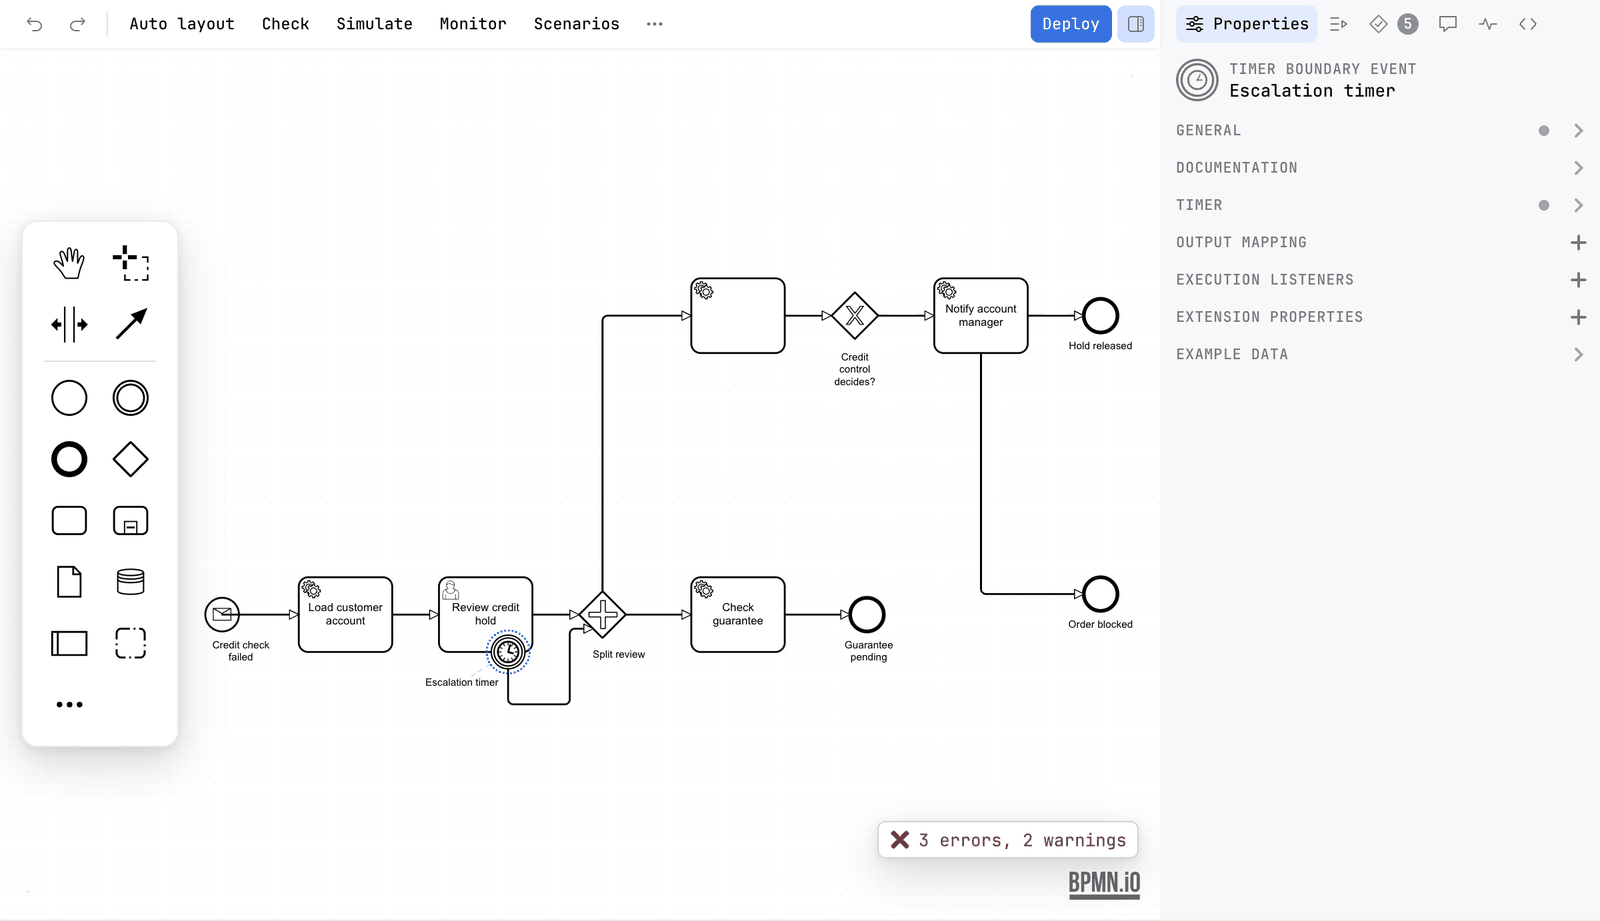Open the Simulate menu item
The height and width of the screenshot is (921, 1600).
(374, 24)
